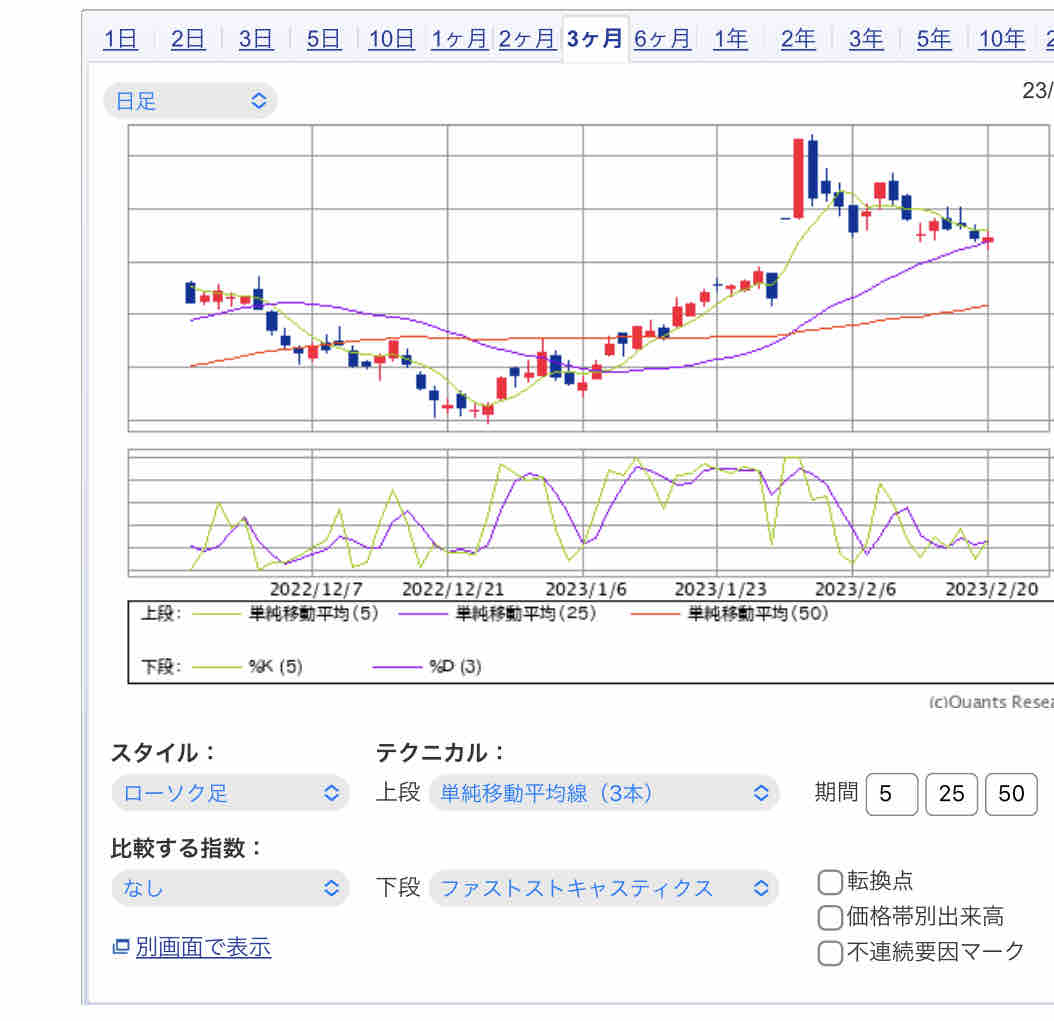Click the 2022/12/21 axis date label
Viewport: 1054px width, 1021px height.
pos(453,589)
